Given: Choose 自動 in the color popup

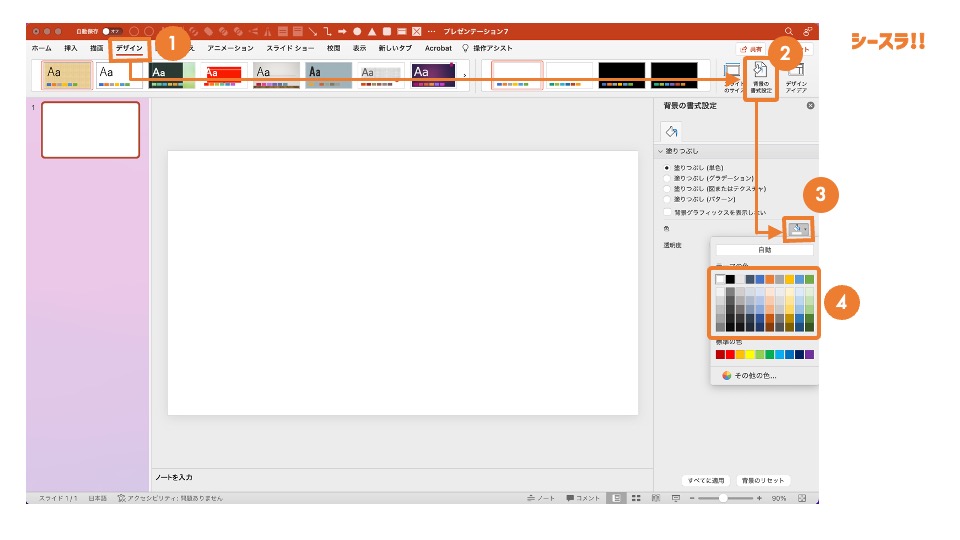Looking at the screenshot, I should click(x=765, y=250).
